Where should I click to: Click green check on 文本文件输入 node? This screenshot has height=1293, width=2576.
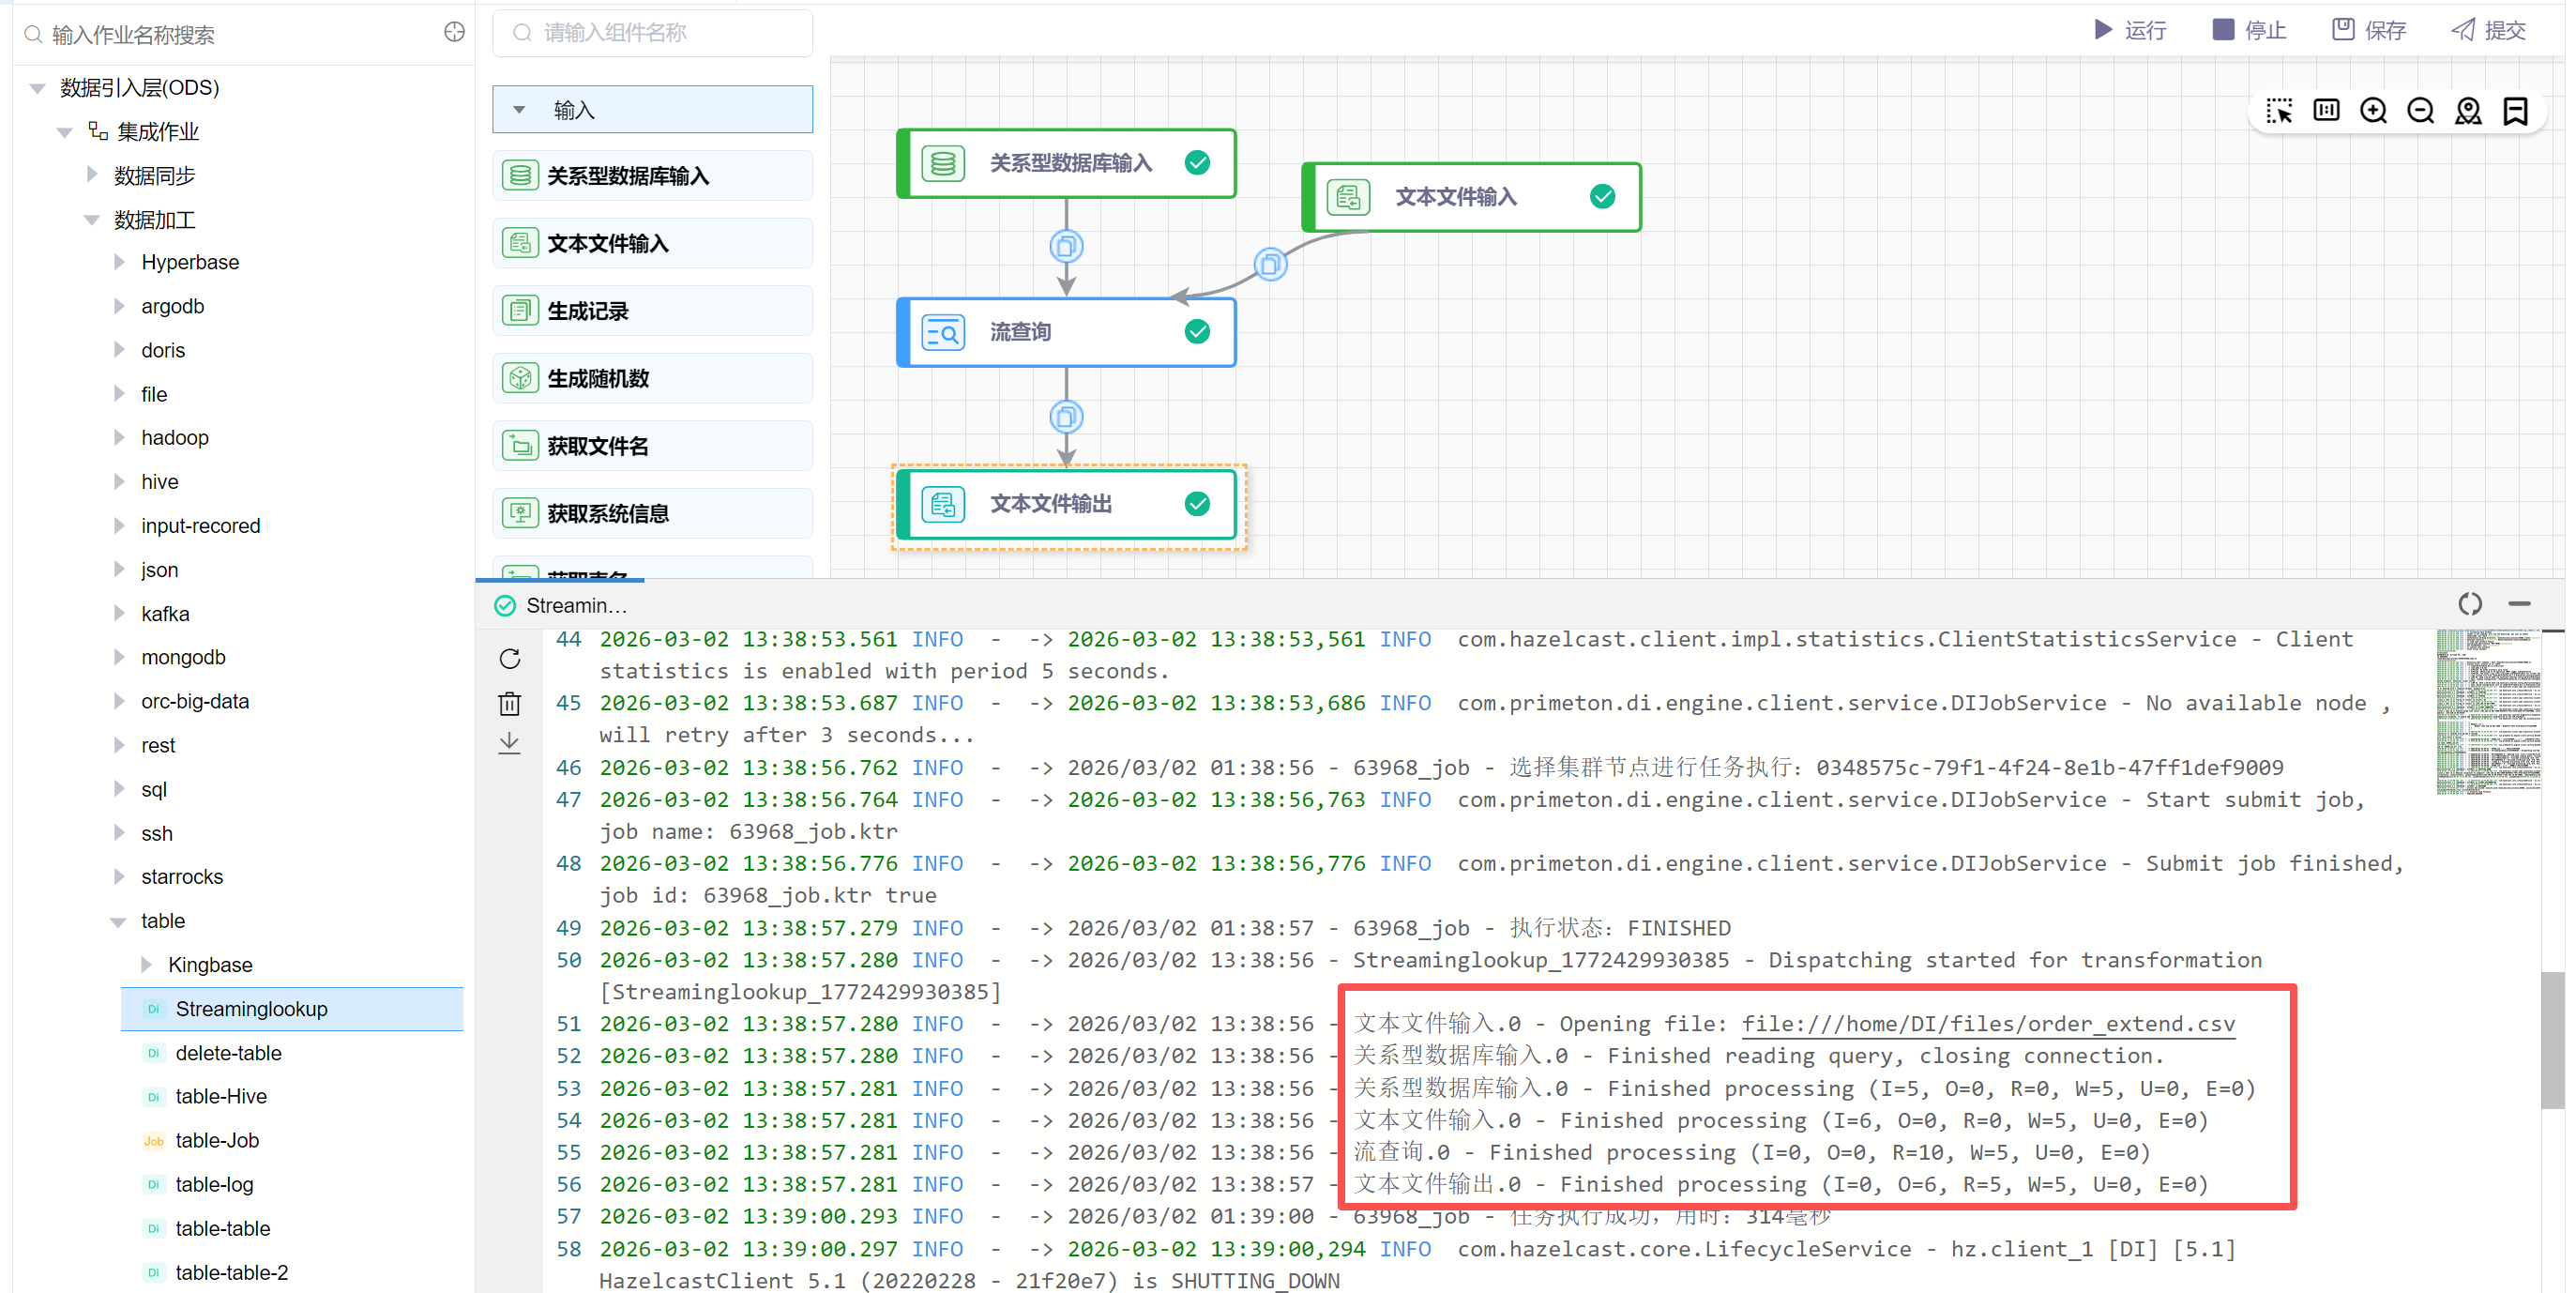pyautogui.click(x=1601, y=197)
